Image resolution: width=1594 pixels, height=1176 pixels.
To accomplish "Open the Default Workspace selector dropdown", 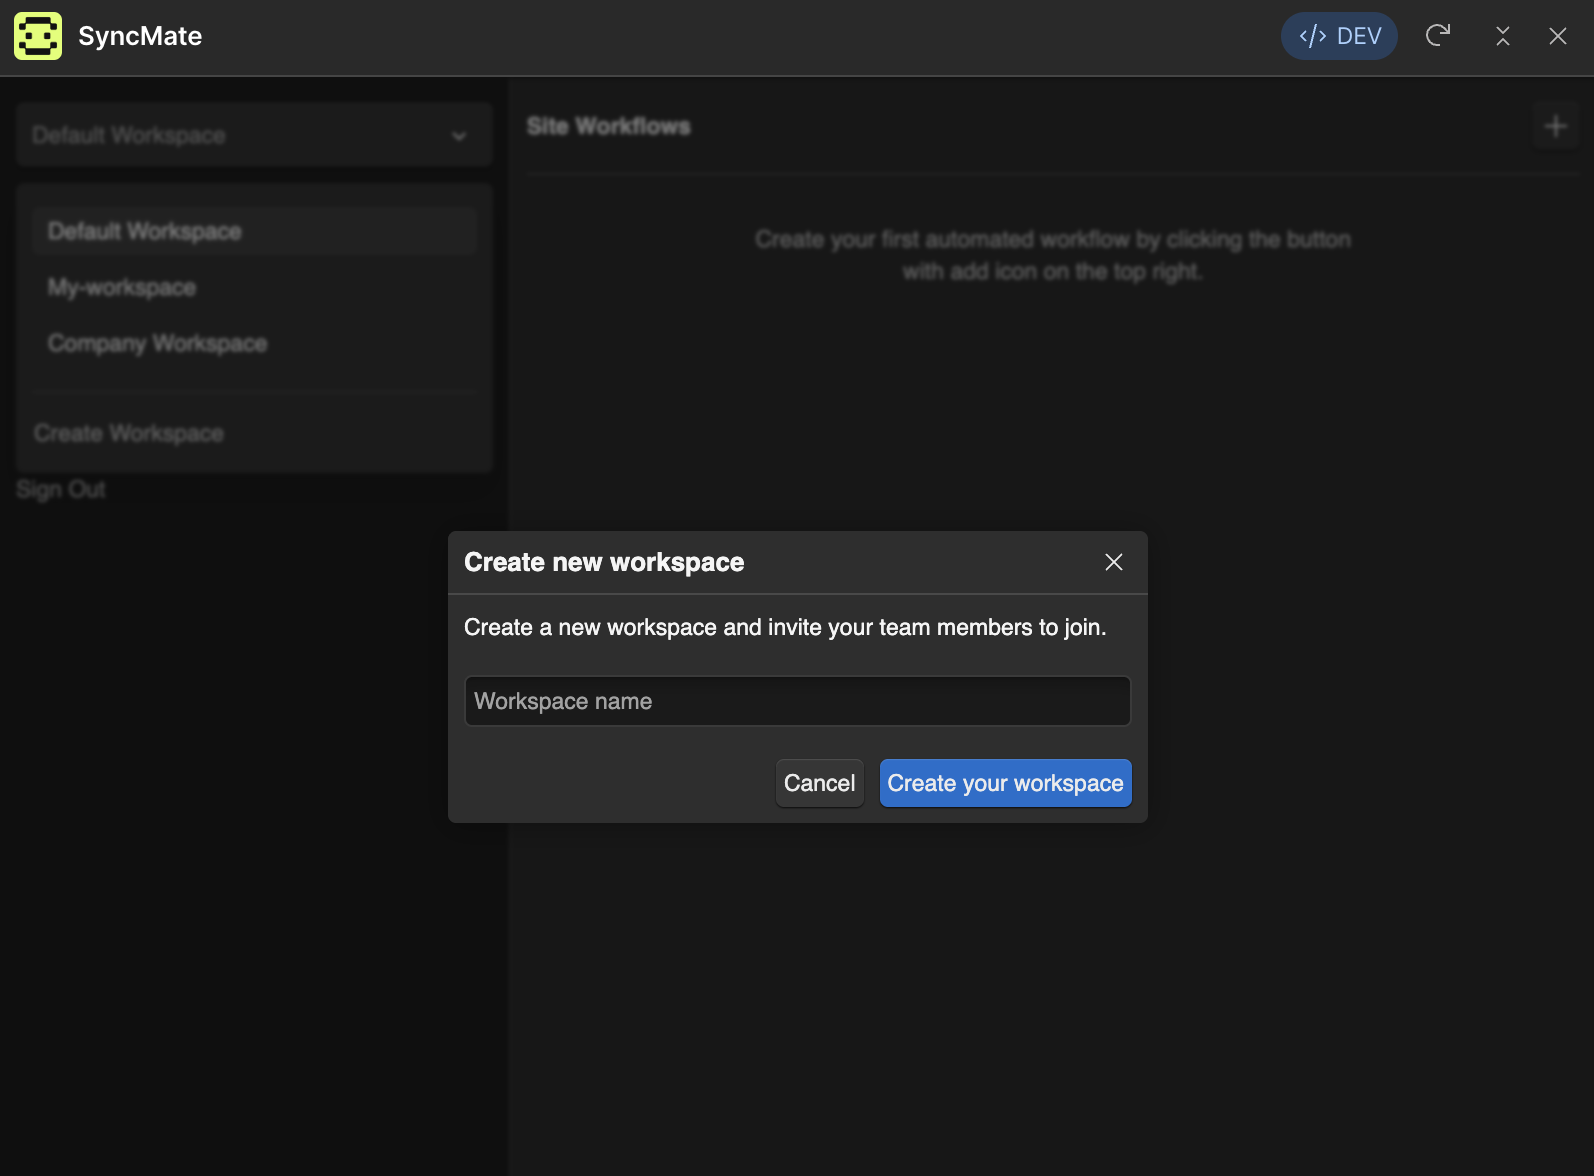I will (240, 135).
